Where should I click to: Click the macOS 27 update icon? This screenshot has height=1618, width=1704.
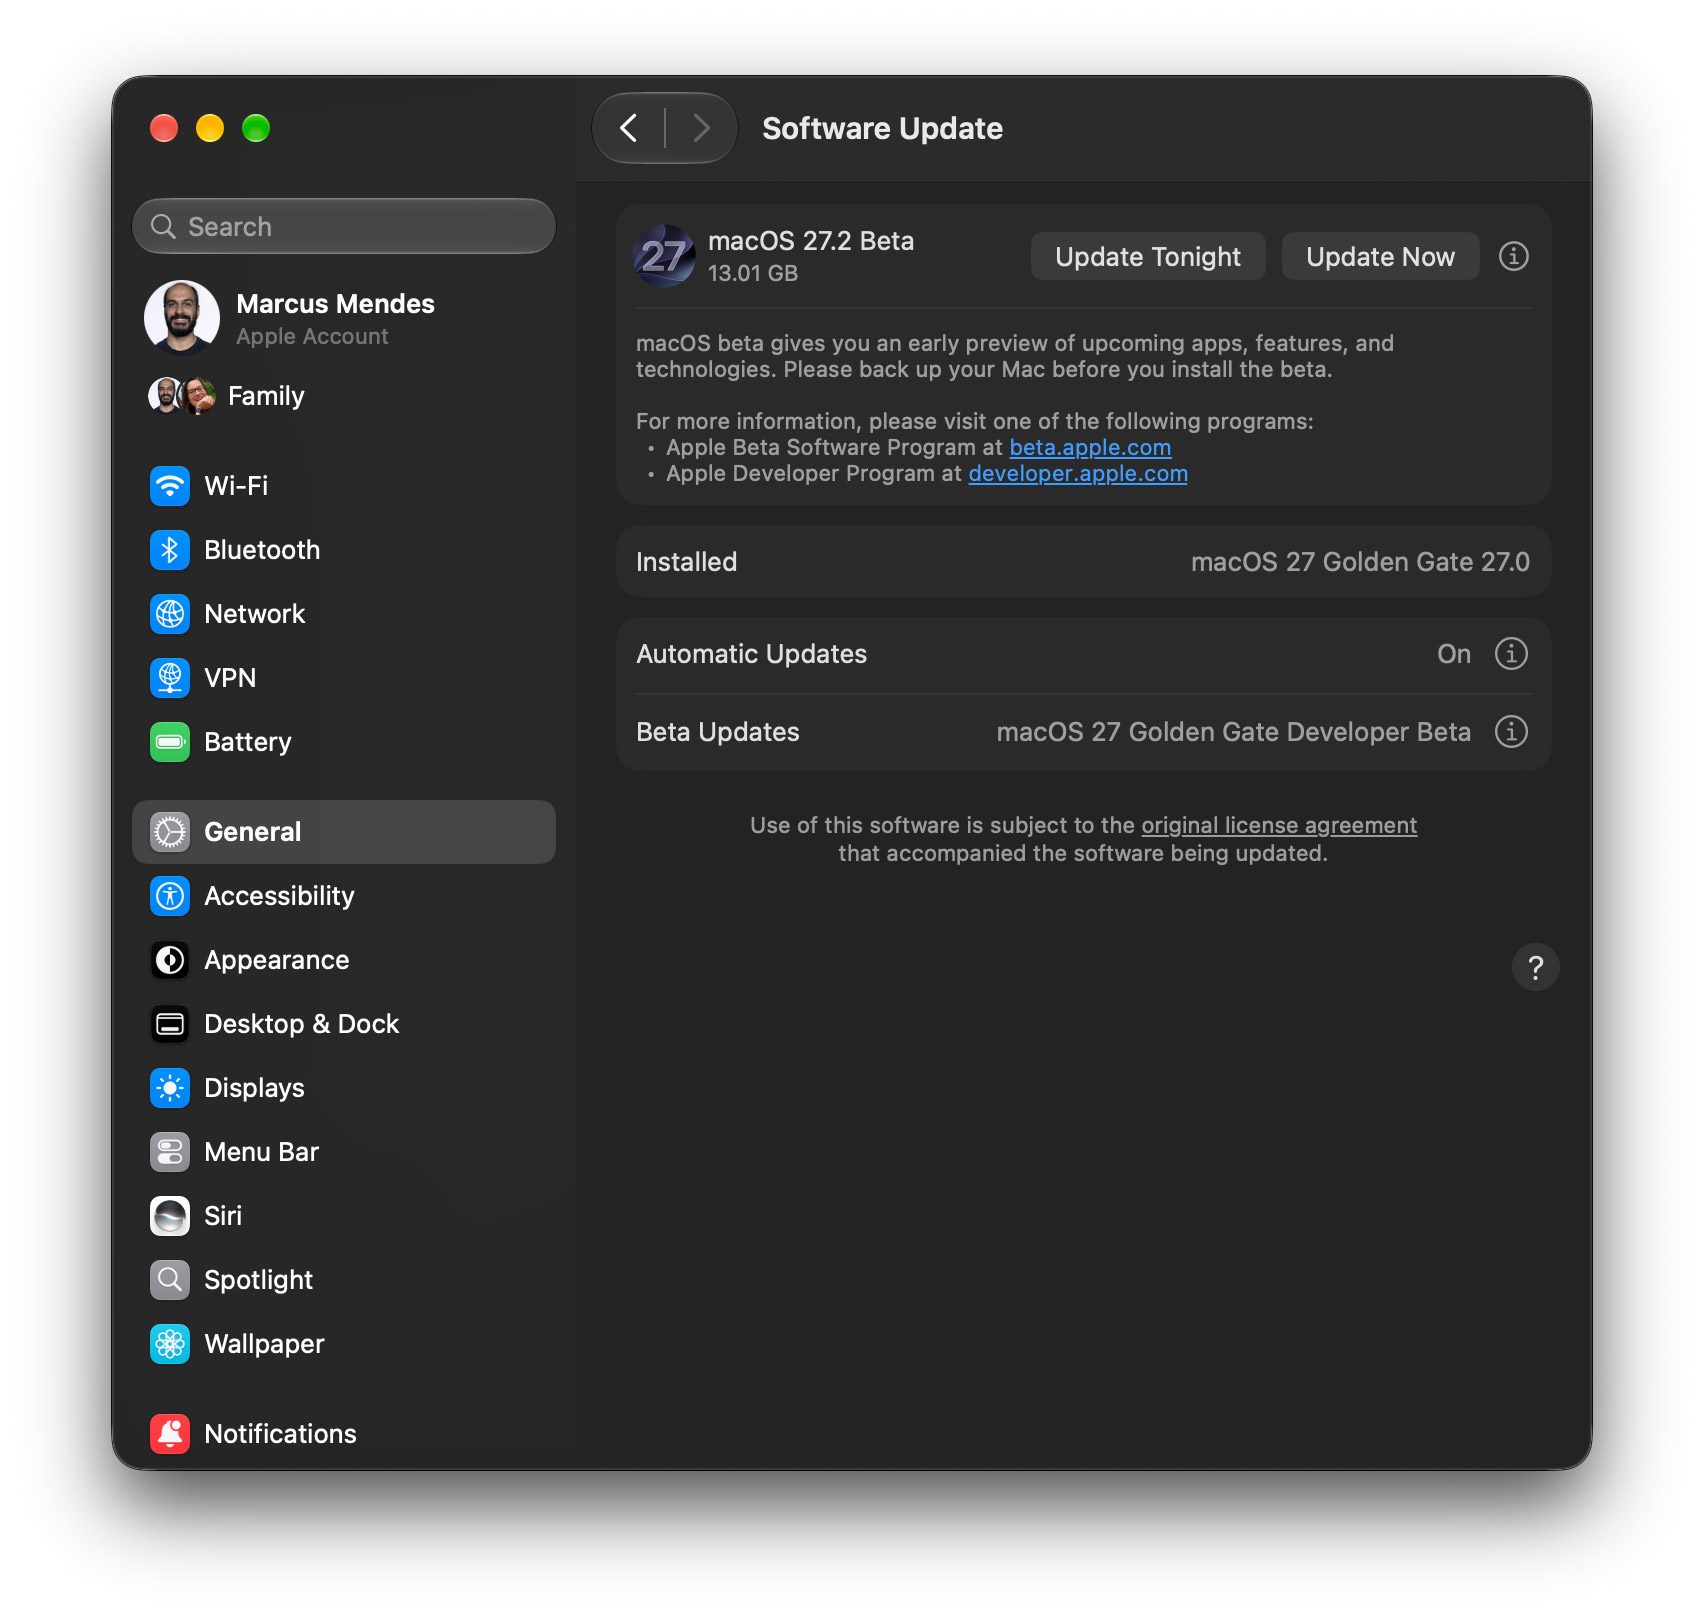(x=664, y=256)
